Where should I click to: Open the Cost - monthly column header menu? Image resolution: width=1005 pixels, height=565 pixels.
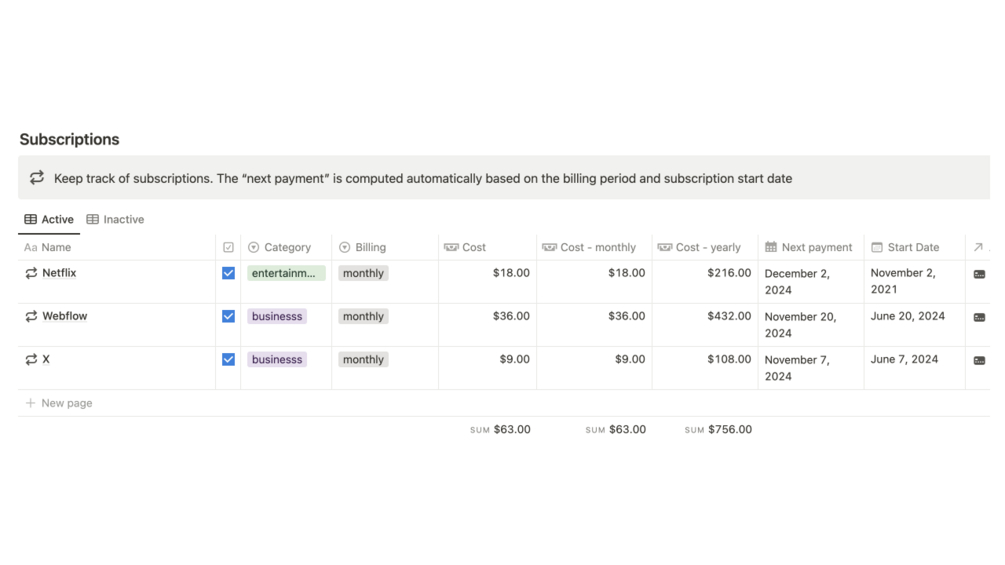(x=594, y=247)
